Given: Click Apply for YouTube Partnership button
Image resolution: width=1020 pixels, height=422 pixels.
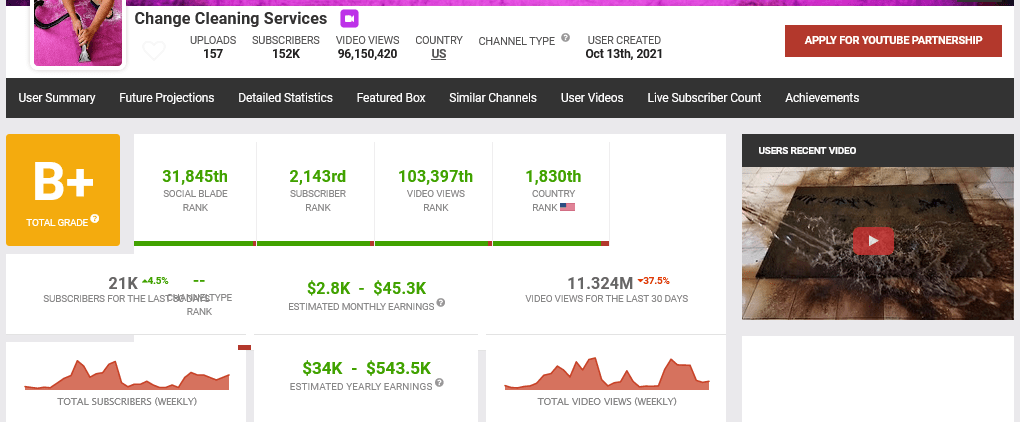Looking at the screenshot, I should [x=893, y=40].
